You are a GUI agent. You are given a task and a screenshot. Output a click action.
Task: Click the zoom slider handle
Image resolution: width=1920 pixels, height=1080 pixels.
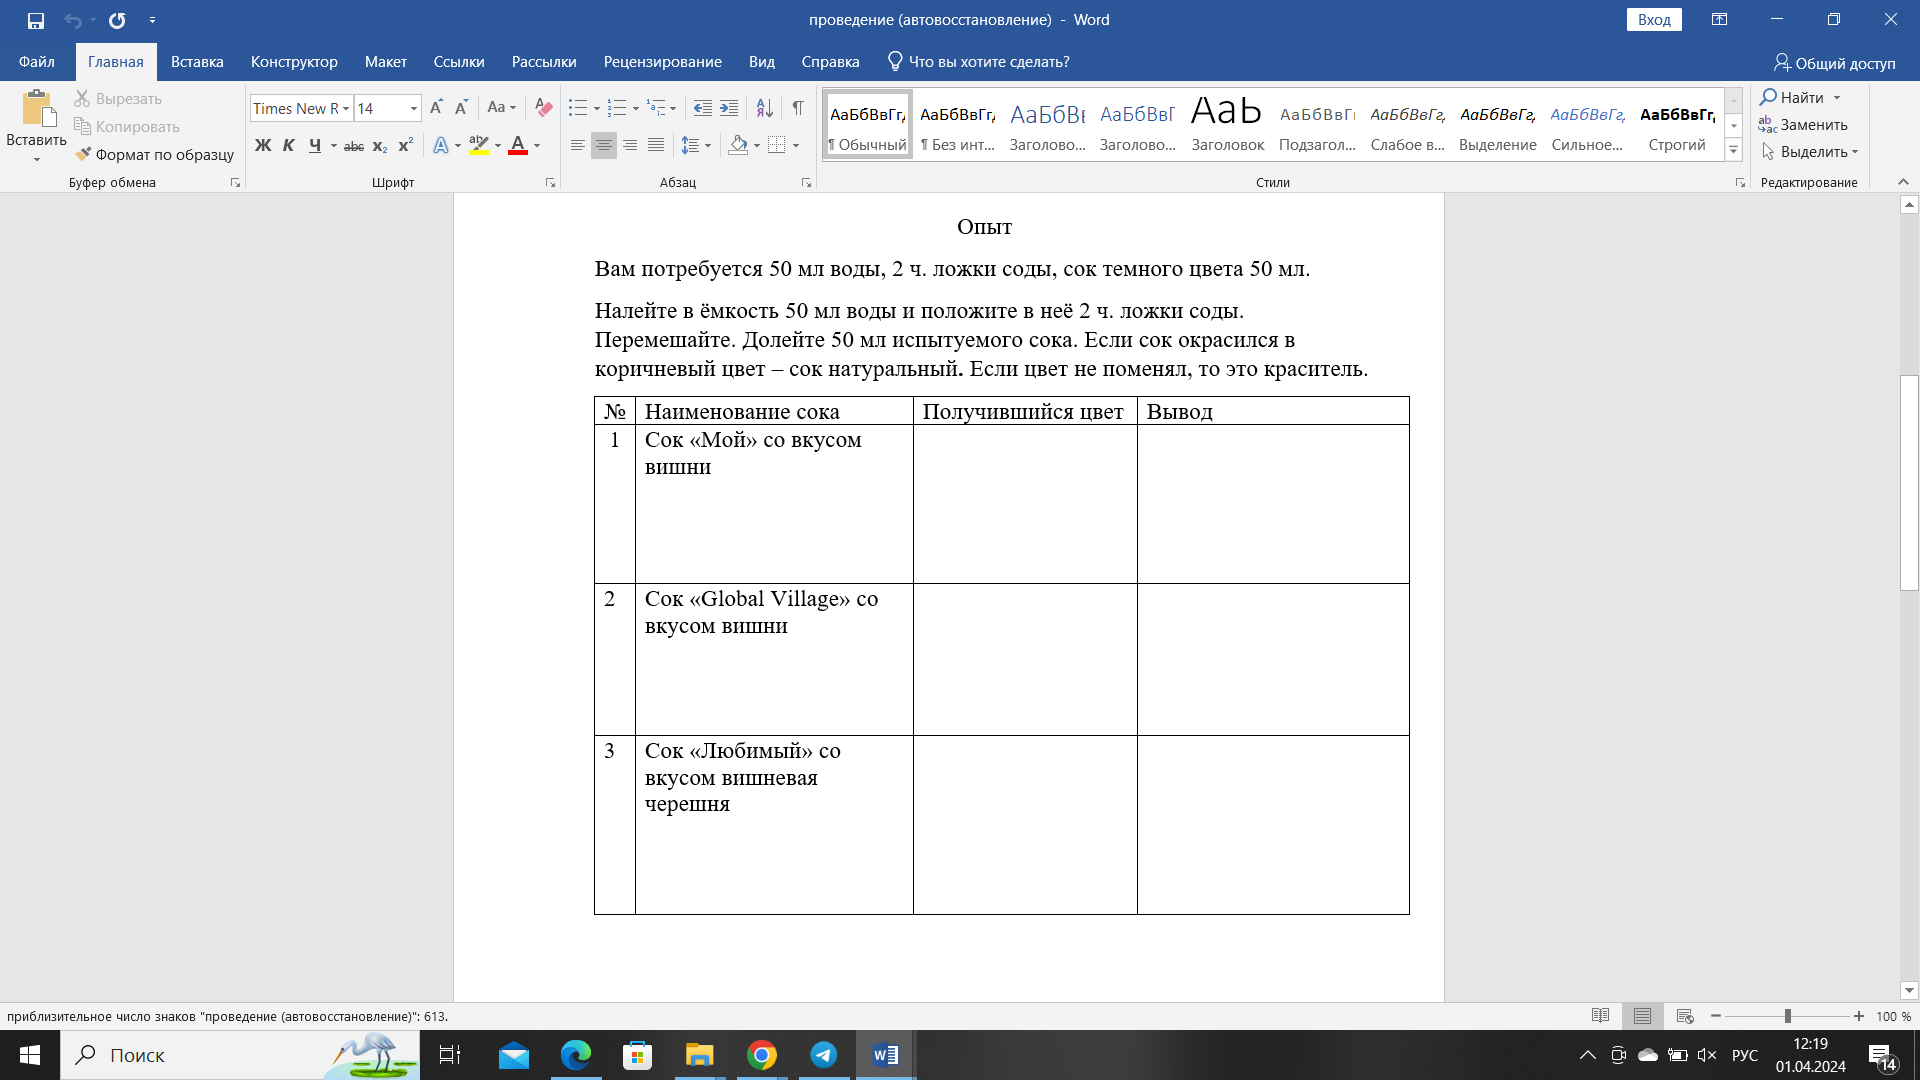point(1787,1016)
